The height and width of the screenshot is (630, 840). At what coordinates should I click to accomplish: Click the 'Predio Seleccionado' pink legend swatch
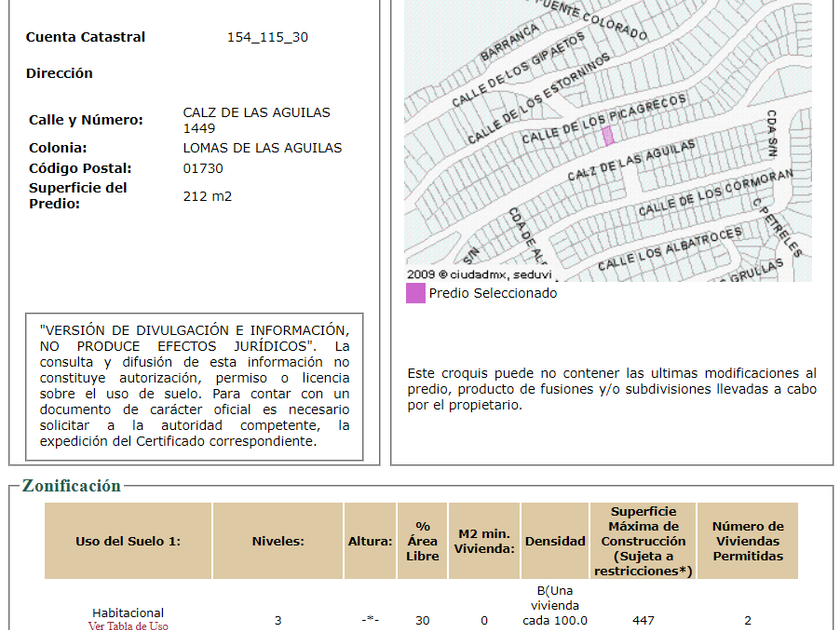[x=415, y=293]
